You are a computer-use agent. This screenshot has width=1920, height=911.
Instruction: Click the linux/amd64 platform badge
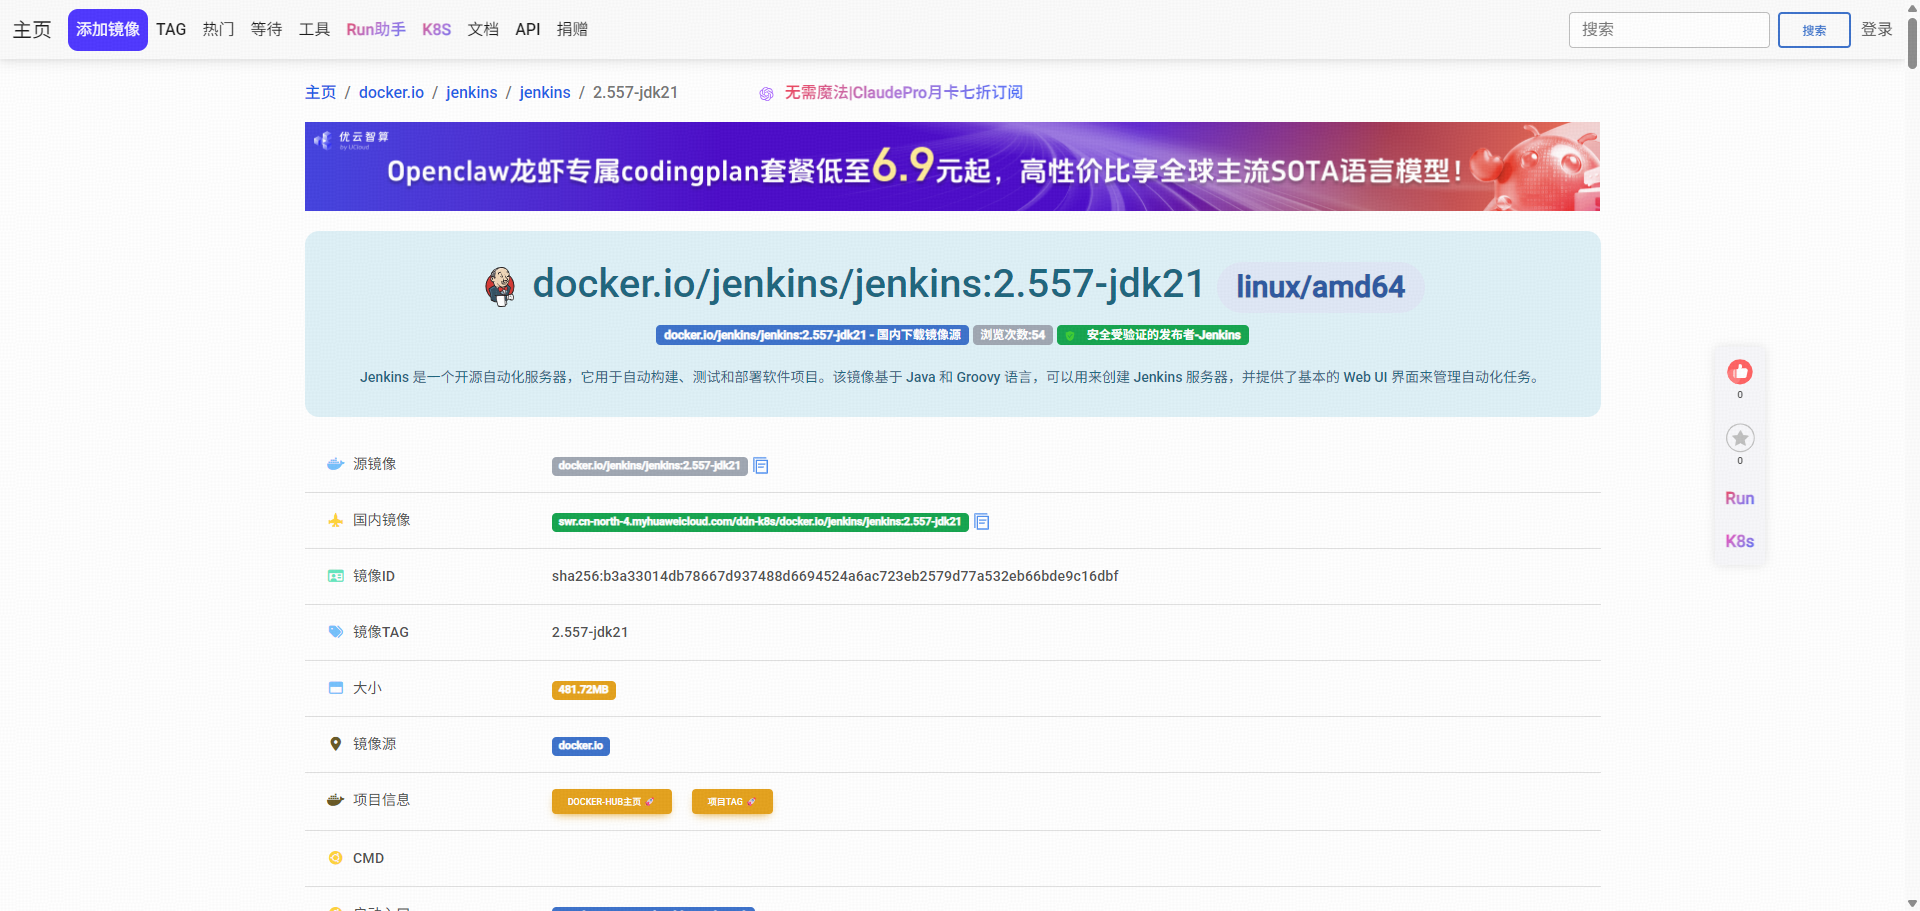(1320, 287)
